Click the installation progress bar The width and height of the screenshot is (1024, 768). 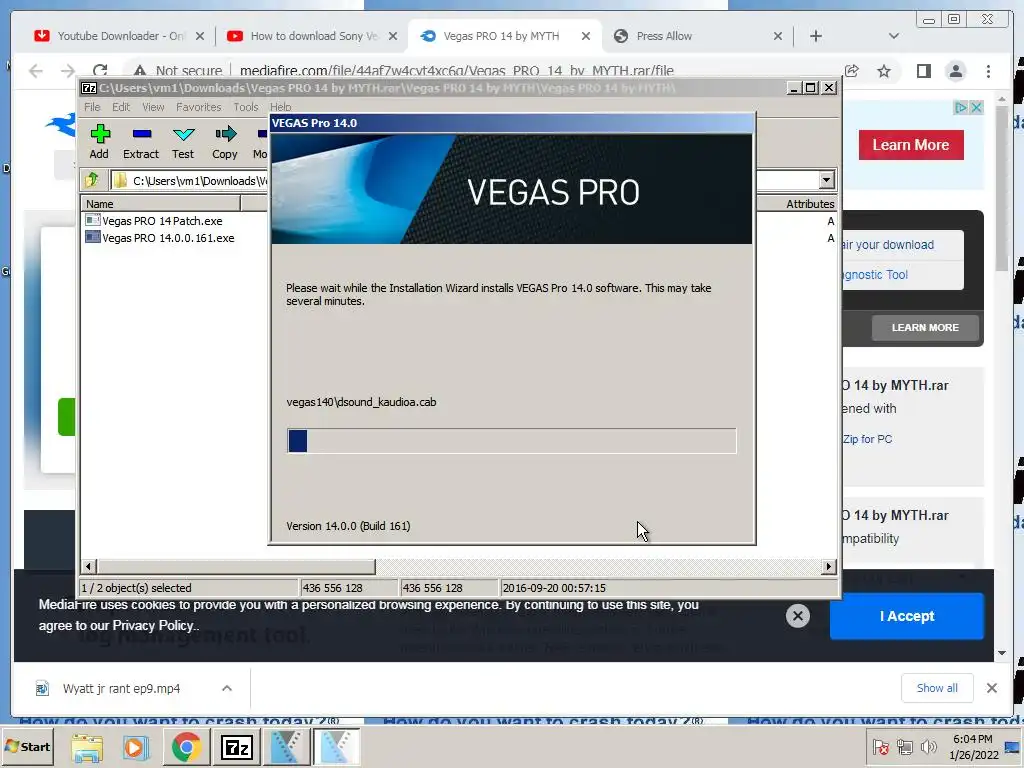(x=511, y=441)
